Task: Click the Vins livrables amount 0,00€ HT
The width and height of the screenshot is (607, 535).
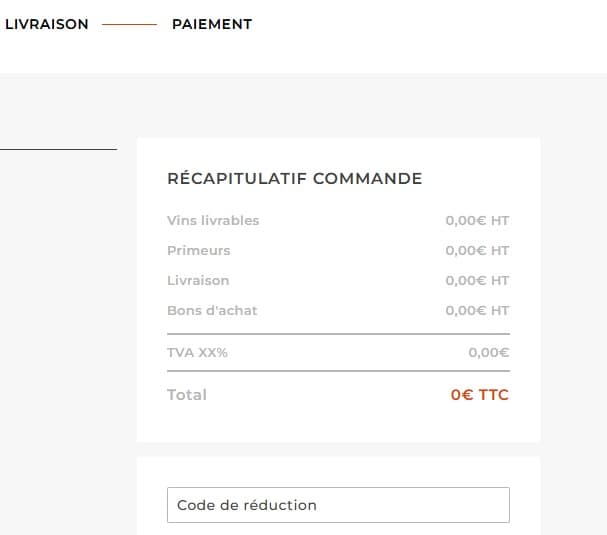Action: pos(477,220)
